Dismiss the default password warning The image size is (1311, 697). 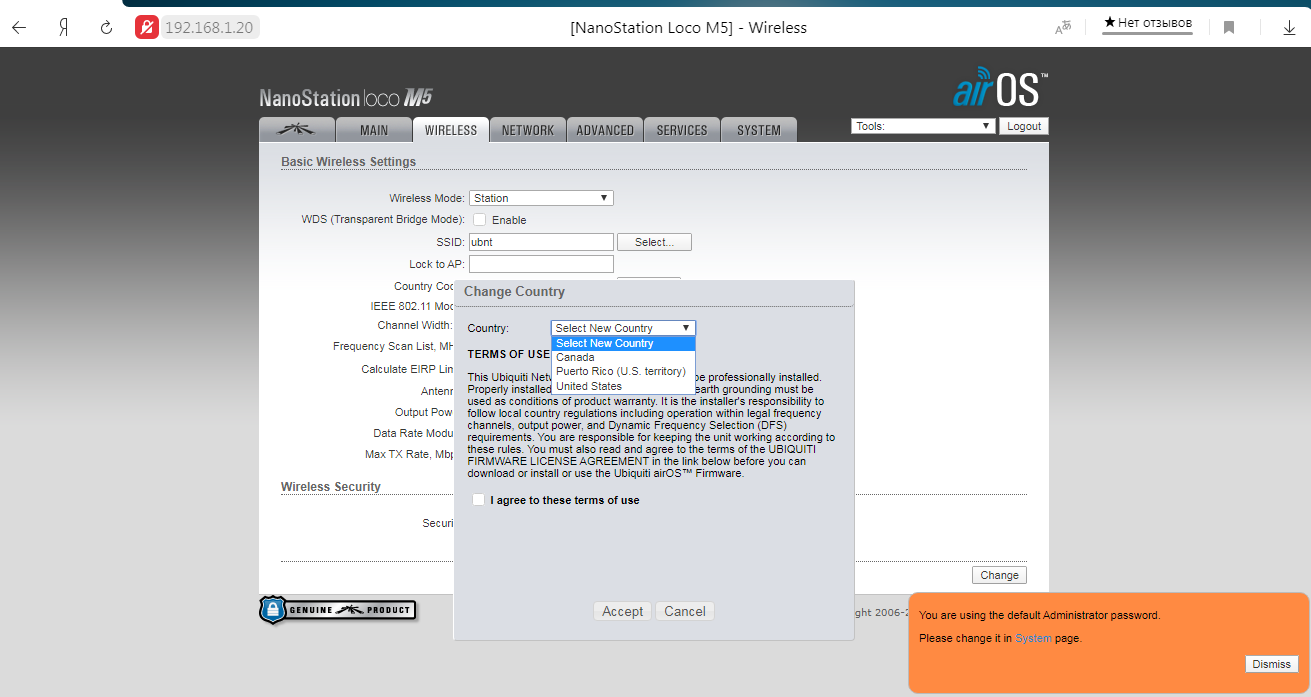point(1272,664)
